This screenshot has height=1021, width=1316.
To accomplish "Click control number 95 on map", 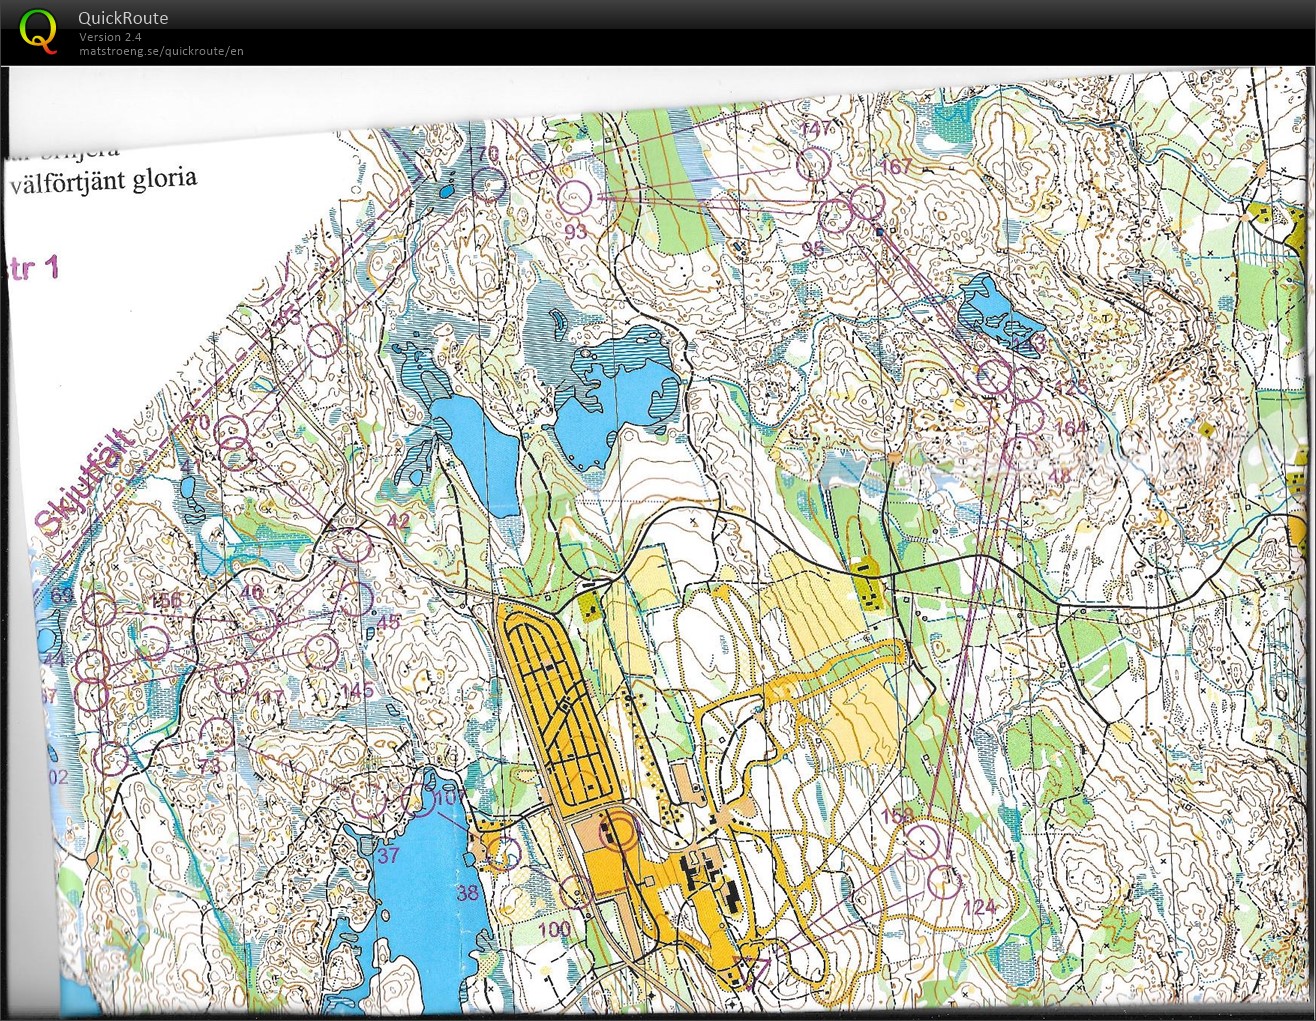I will 813,248.
